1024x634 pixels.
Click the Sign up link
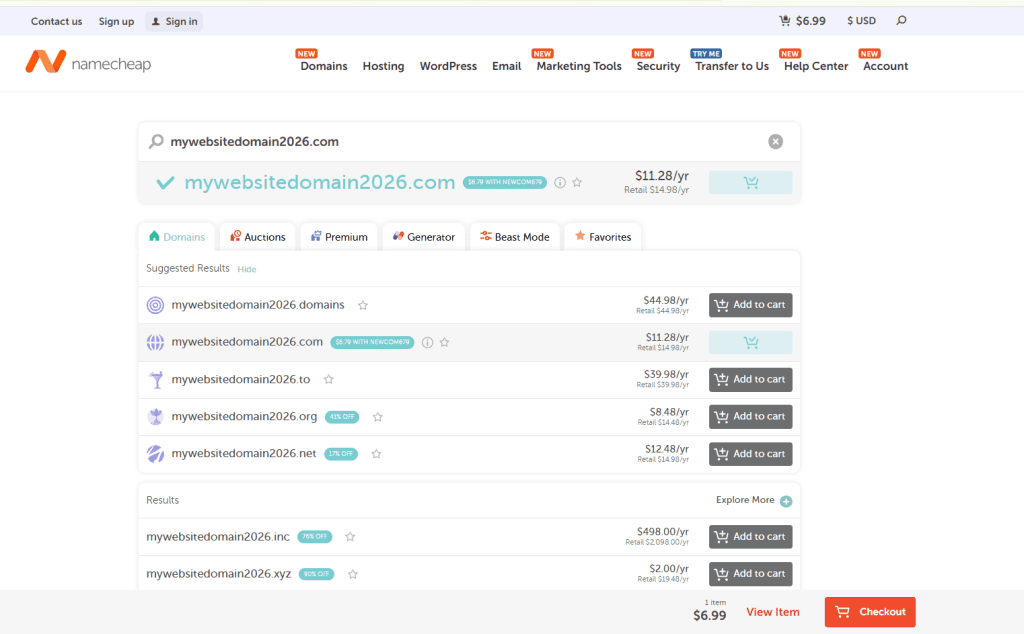coord(116,22)
